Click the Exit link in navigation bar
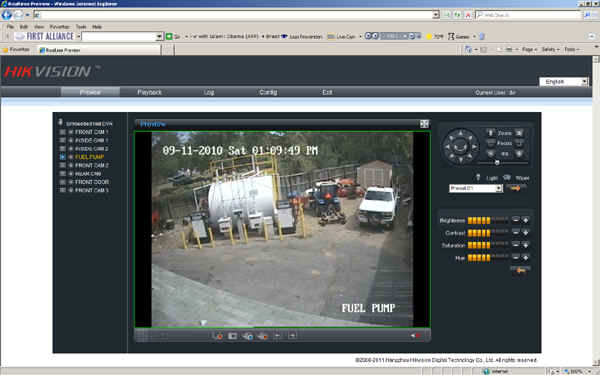 327,92
